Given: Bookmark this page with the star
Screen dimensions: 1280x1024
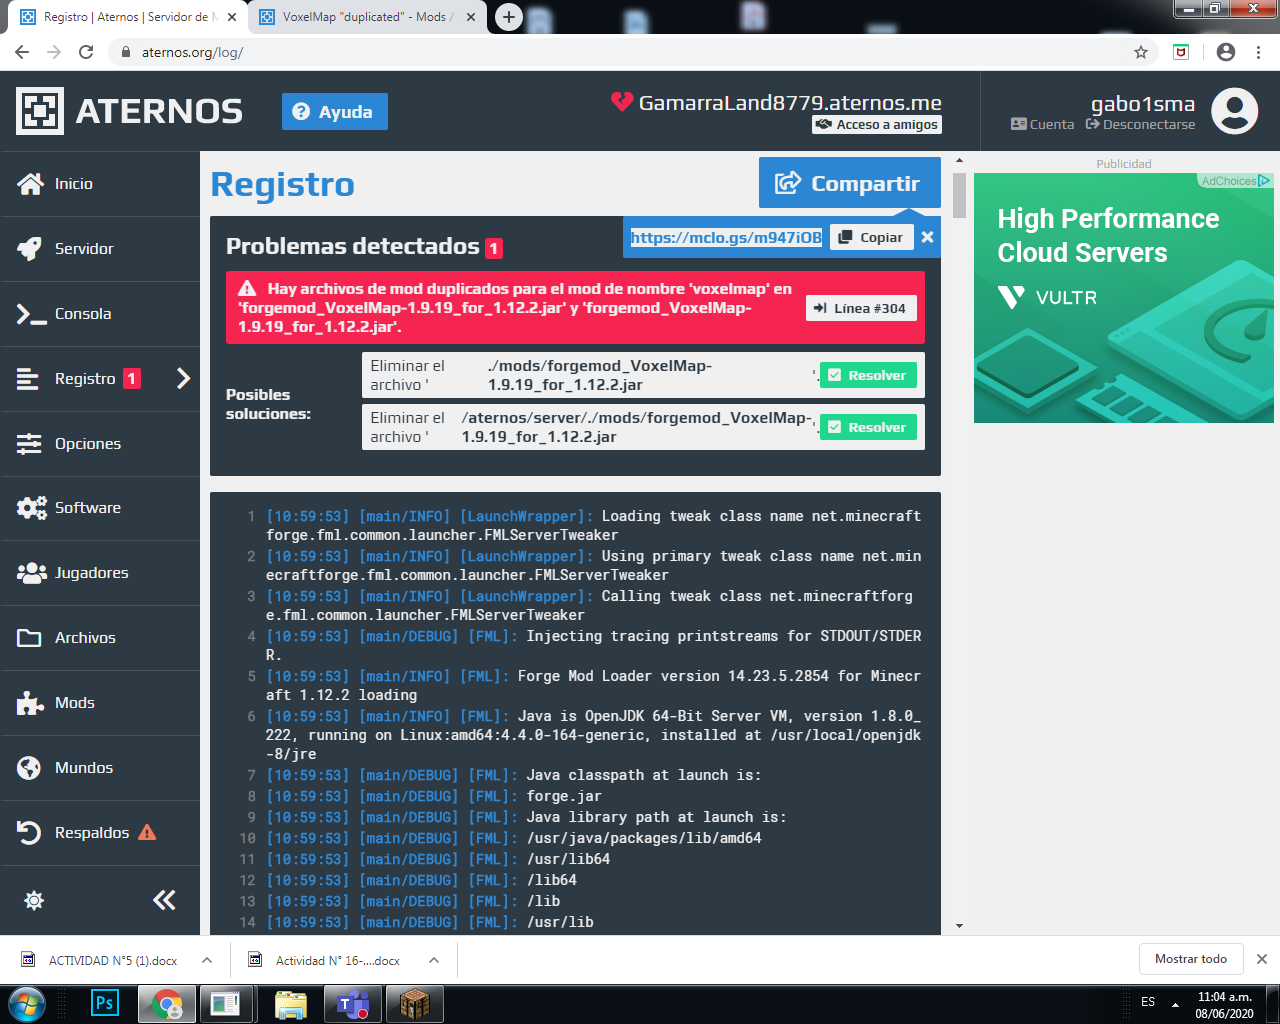Looking at the screenshot, I should pos(1141,52).
